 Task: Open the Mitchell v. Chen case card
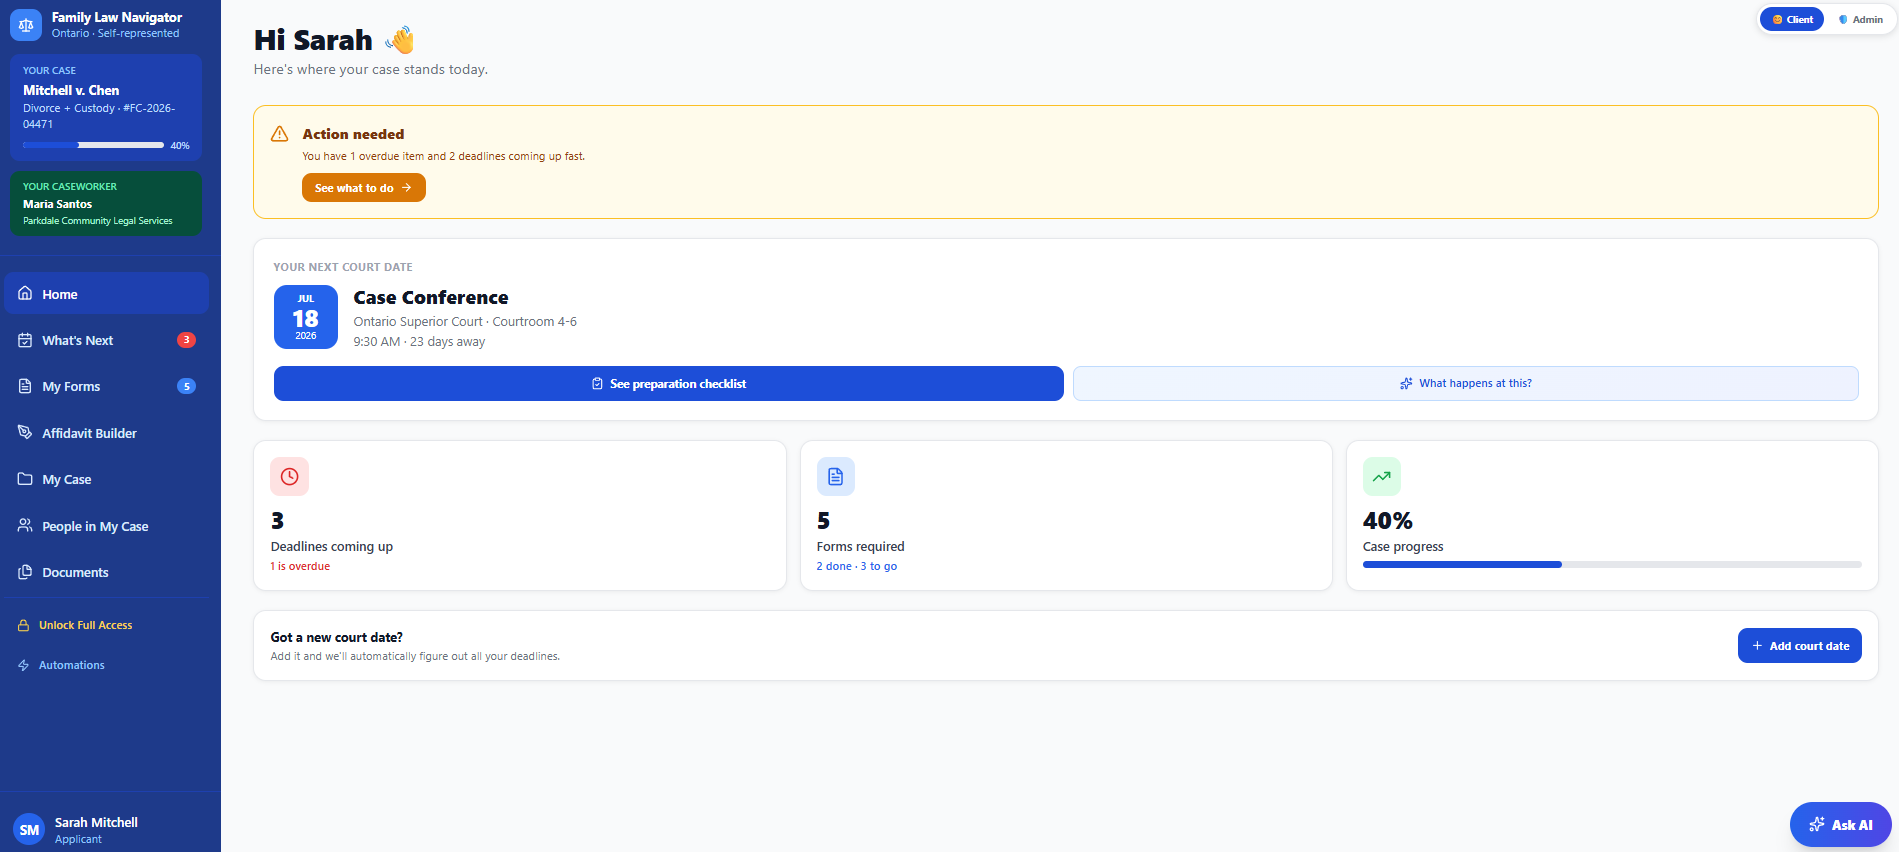pos(106,108)
